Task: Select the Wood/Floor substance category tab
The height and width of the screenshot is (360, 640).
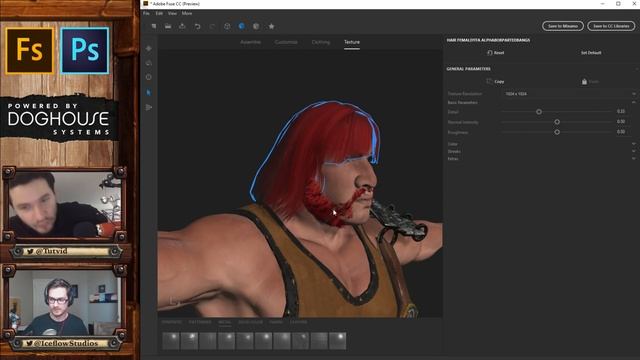Action: [x=250, y=322]
